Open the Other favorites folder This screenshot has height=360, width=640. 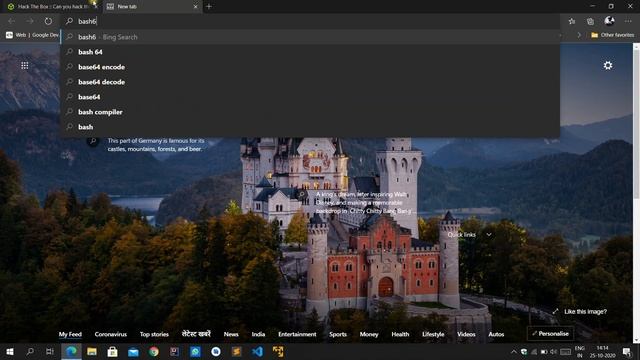[613, 35]
